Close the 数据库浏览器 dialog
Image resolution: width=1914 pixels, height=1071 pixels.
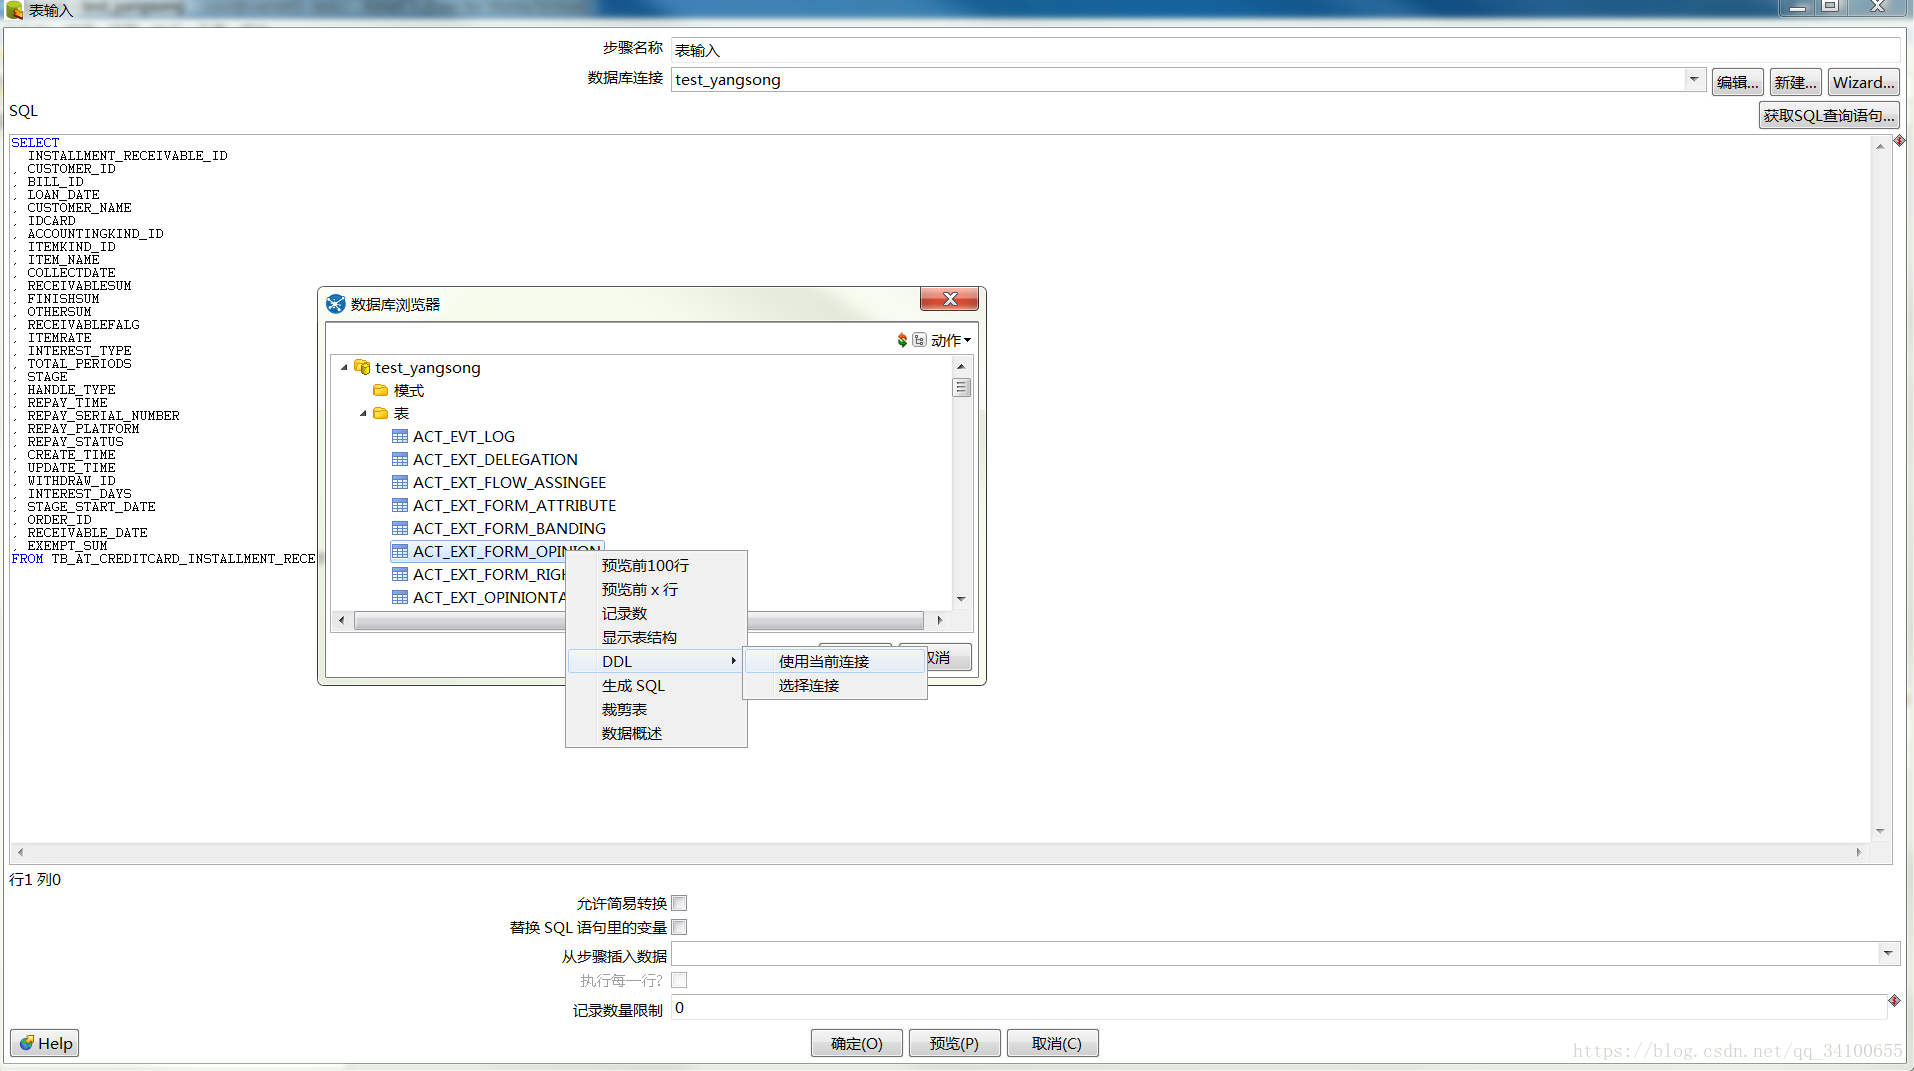[950, 299]
